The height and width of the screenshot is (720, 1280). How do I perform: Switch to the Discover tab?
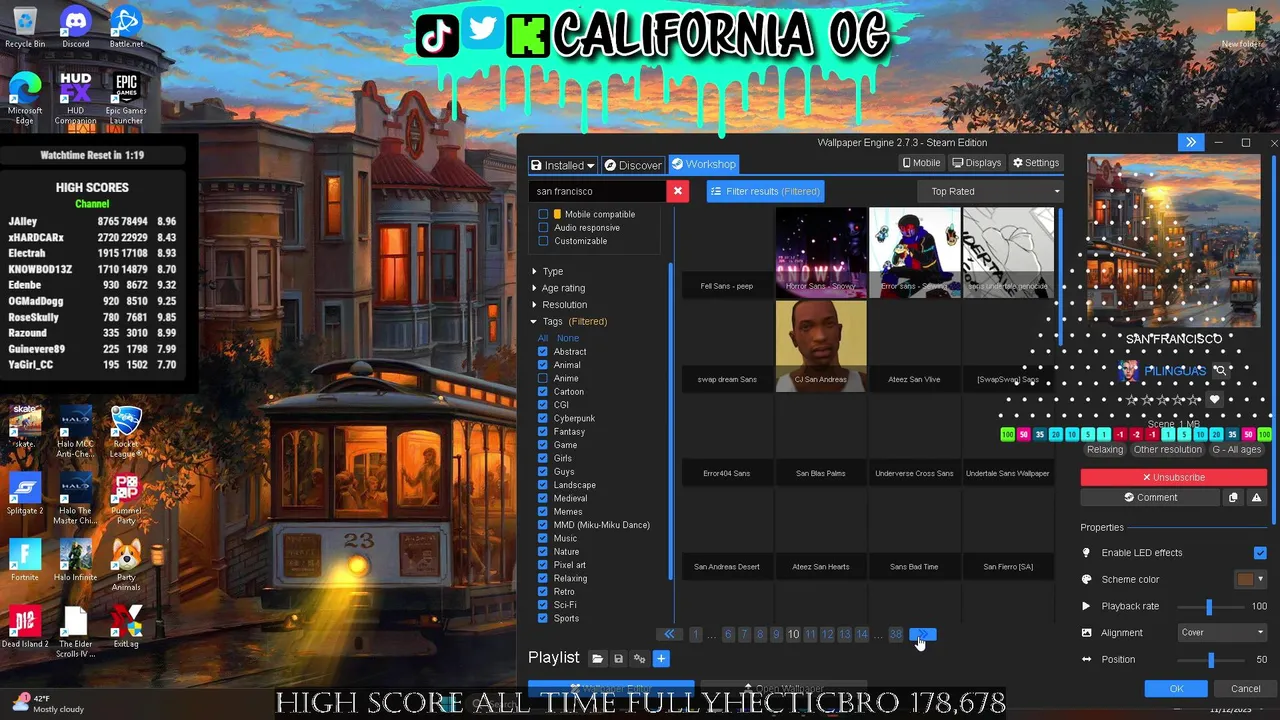tap(632, 165)
